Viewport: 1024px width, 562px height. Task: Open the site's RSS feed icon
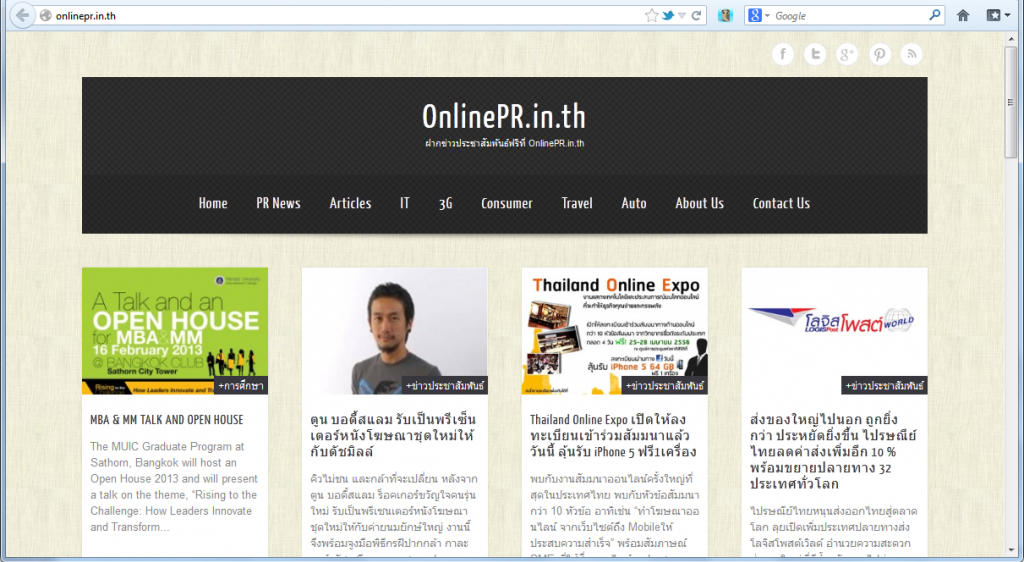point(912,54)
